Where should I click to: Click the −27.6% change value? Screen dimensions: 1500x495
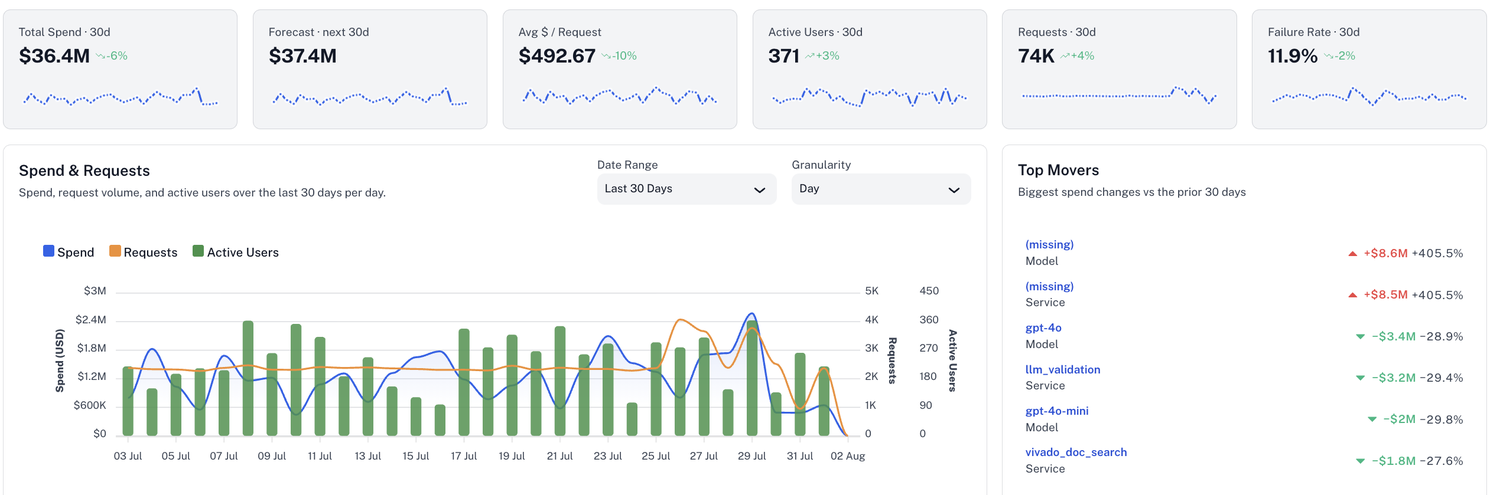coord(1442,461)
